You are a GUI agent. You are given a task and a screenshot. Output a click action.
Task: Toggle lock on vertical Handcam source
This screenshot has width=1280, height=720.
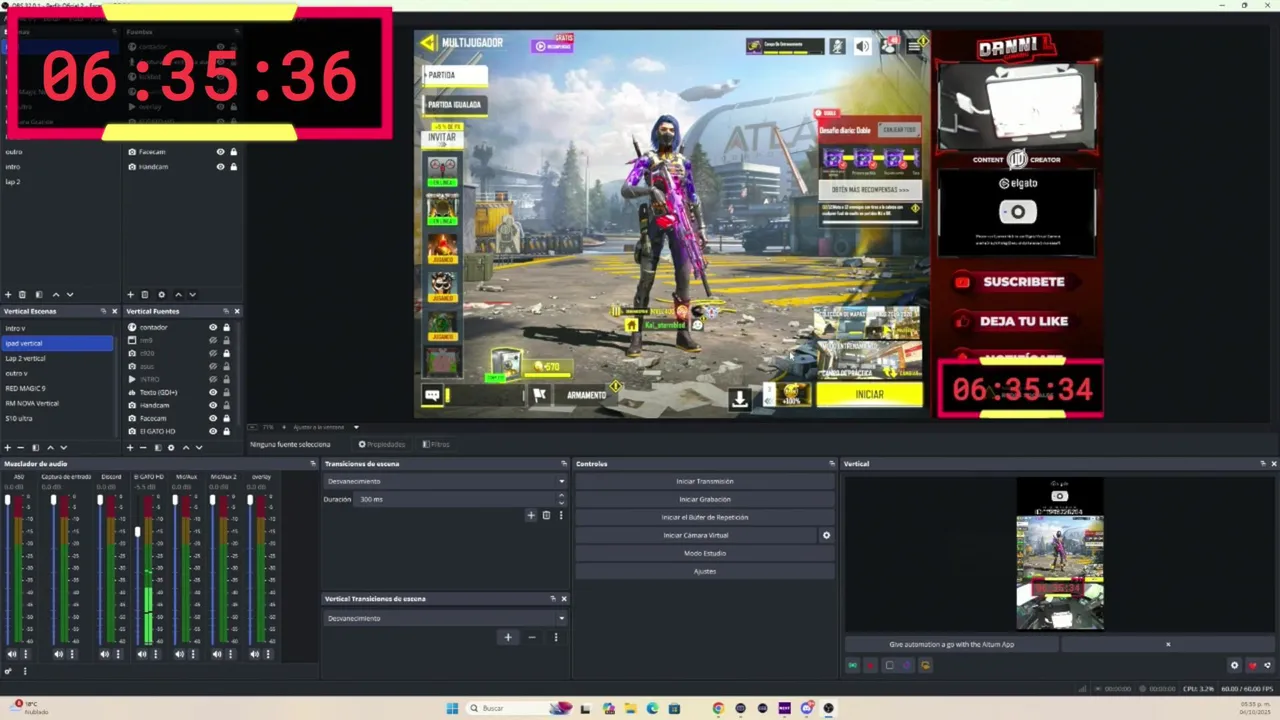(x=227, y=405)
